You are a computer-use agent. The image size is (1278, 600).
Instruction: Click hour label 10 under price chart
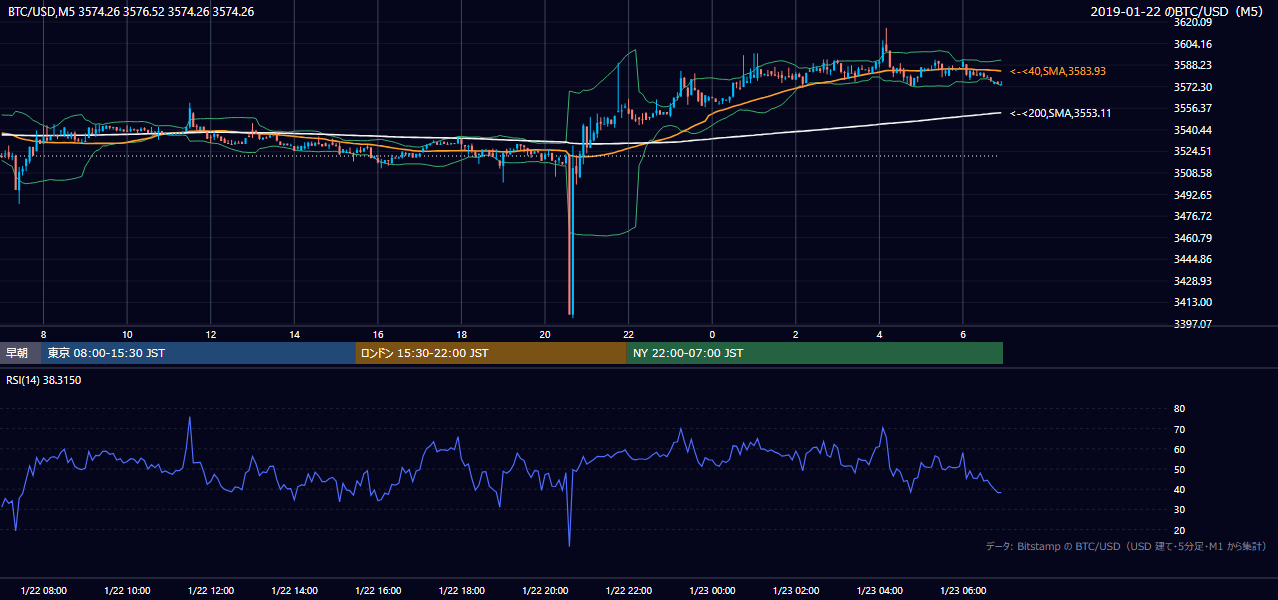click(127, 334)
